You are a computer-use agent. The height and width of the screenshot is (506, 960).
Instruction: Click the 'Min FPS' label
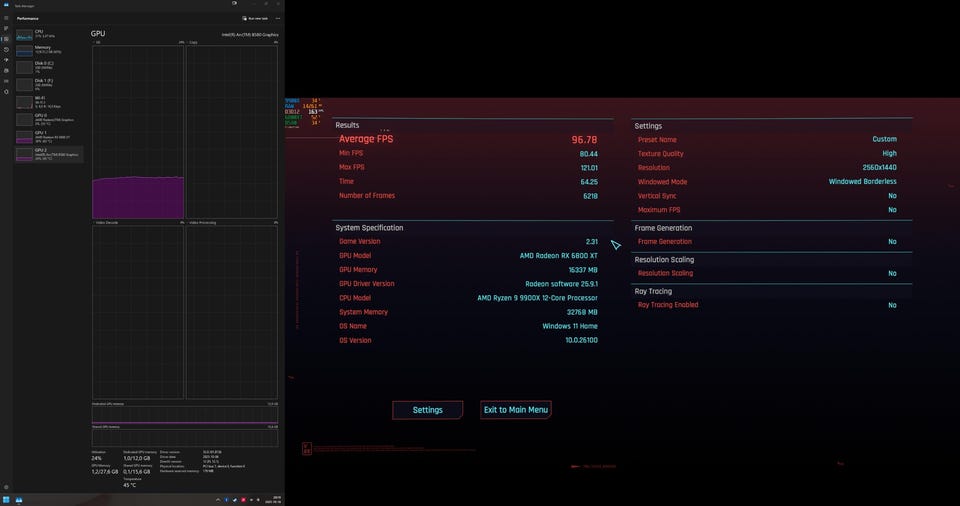(x=351, y=153)
